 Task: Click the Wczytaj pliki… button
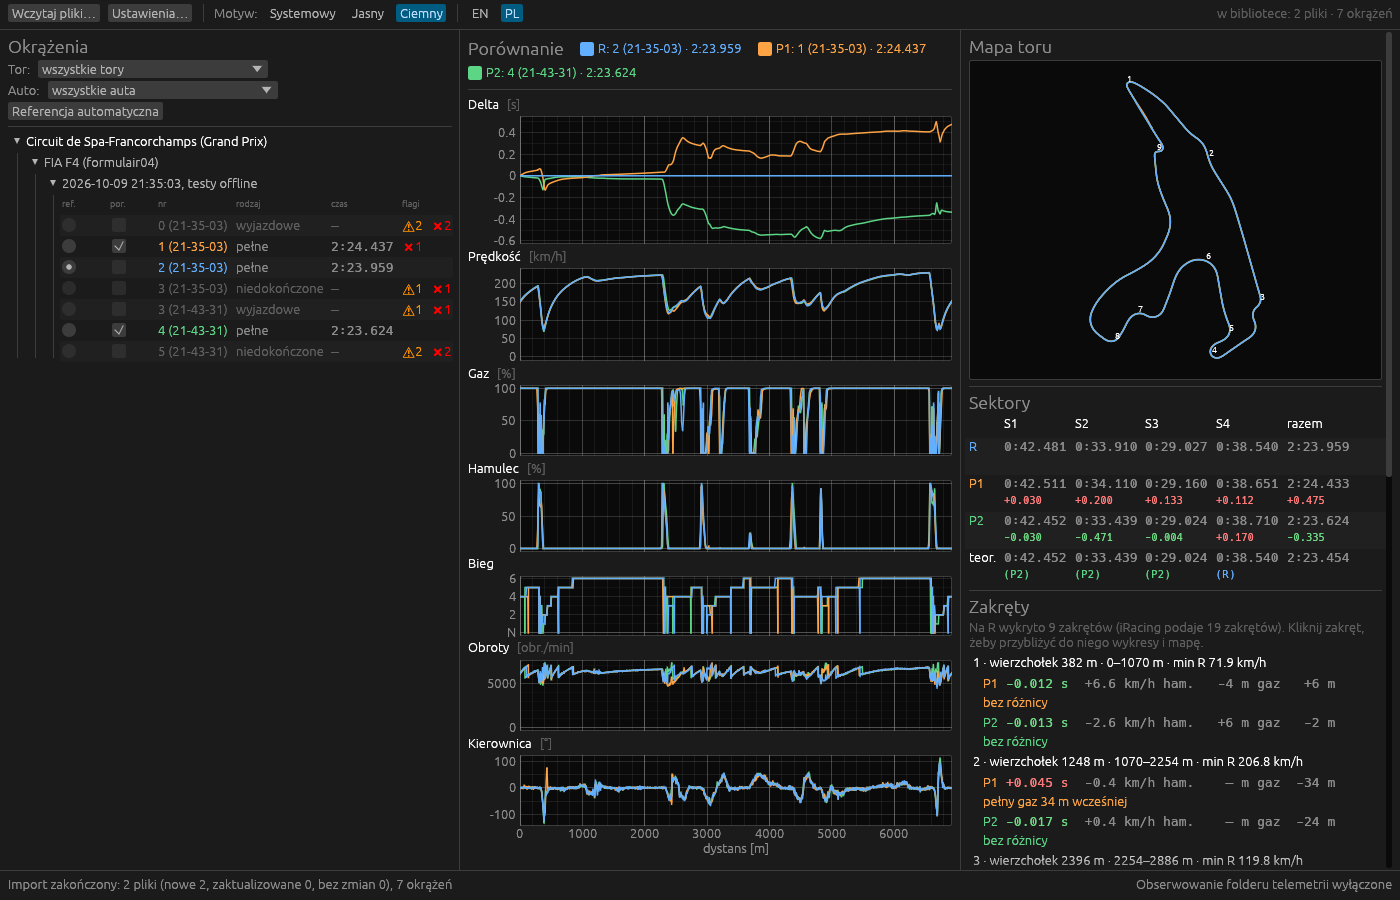(x=54, y=13)
